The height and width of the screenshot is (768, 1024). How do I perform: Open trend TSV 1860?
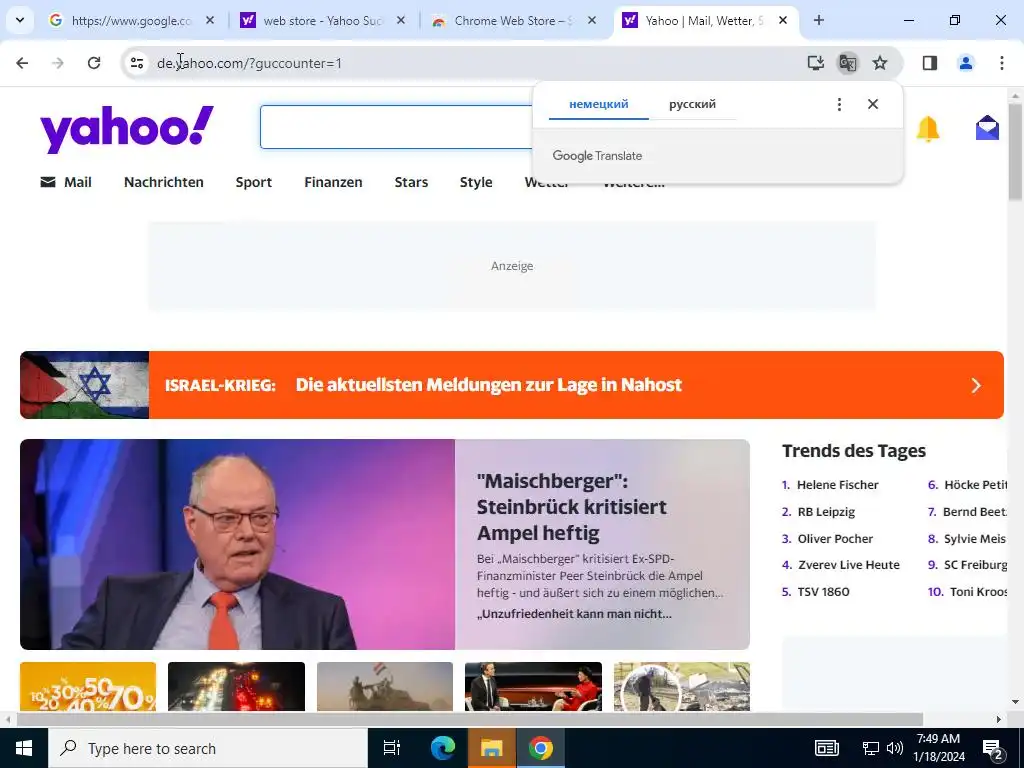point(824,592)
